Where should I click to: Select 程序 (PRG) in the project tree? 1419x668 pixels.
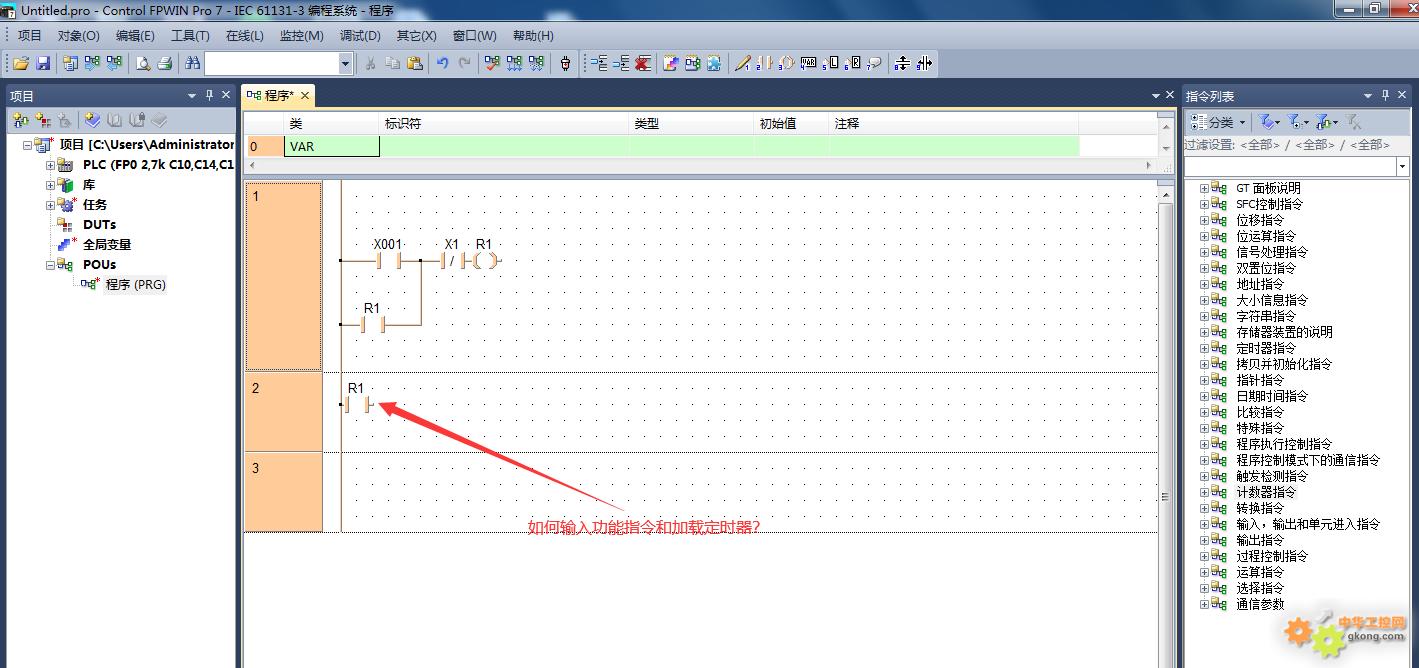click(136, 285)
